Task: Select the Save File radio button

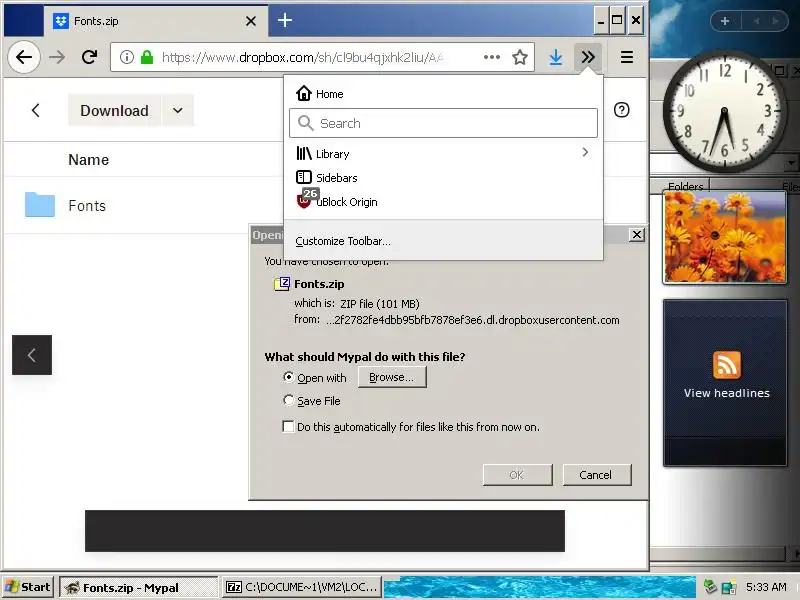Action: [288, 400]
